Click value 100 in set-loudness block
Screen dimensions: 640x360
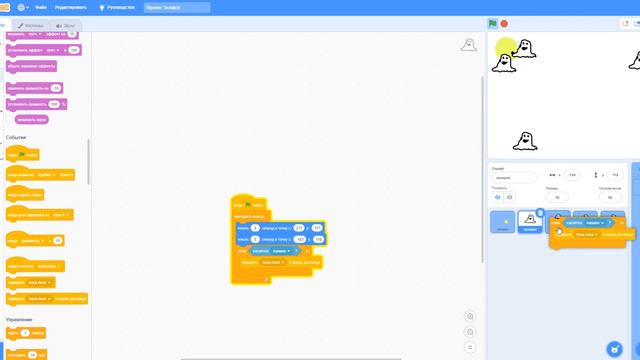click(x=54, y=104)
